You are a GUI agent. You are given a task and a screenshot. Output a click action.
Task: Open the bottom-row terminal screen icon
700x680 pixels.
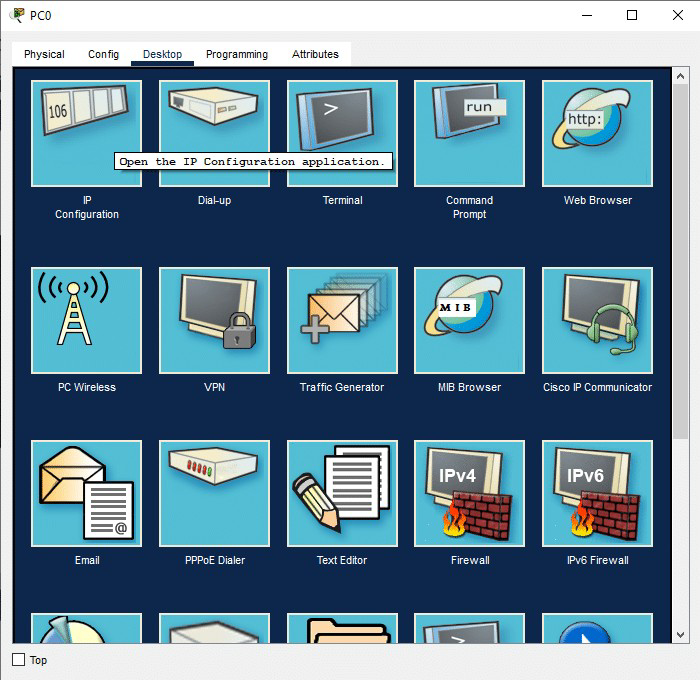click(x=470, y=628)
